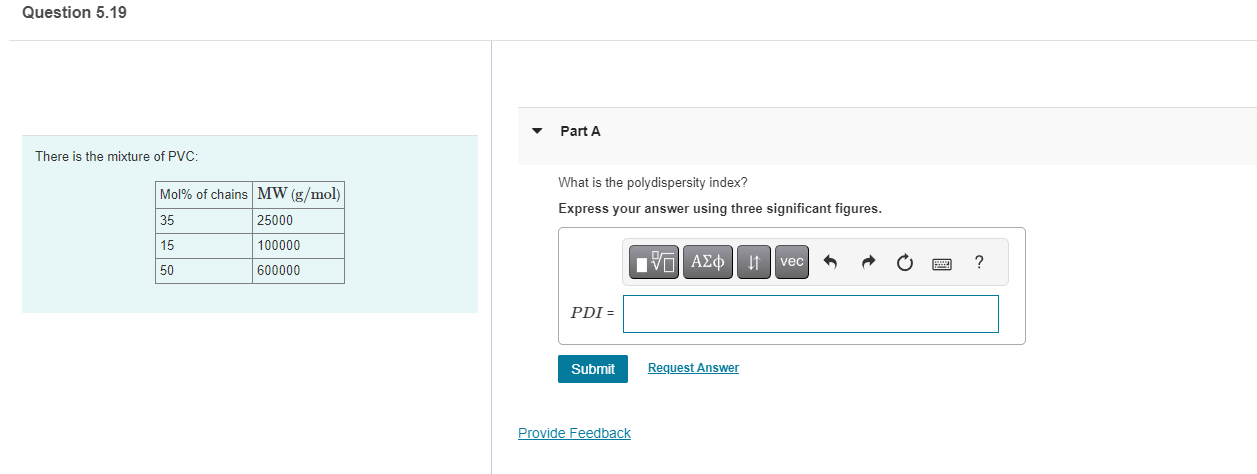1257x474 pixels.
Task: Click the subscript/superscript arrows button
Action: [x=754, y=262]
